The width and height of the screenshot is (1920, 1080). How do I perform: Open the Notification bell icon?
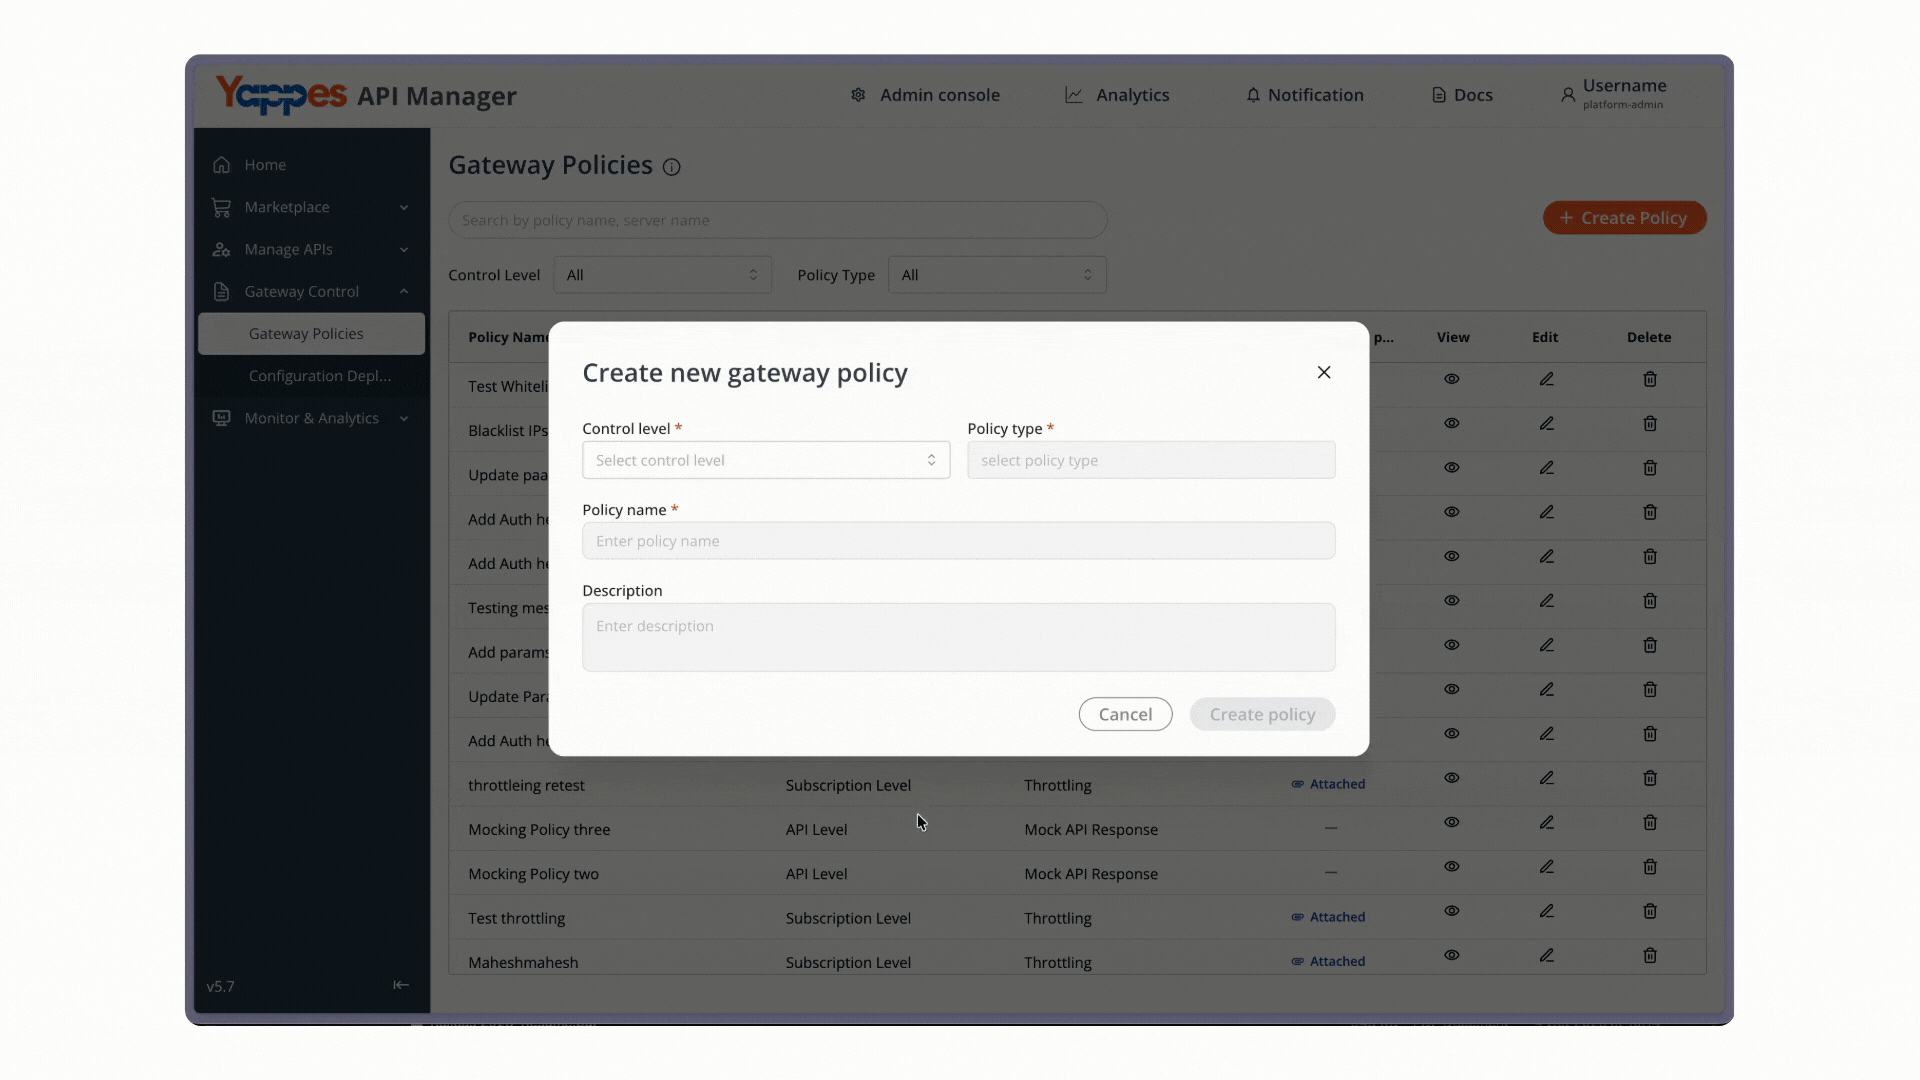pyautogui.click(x=1253, y=95)
